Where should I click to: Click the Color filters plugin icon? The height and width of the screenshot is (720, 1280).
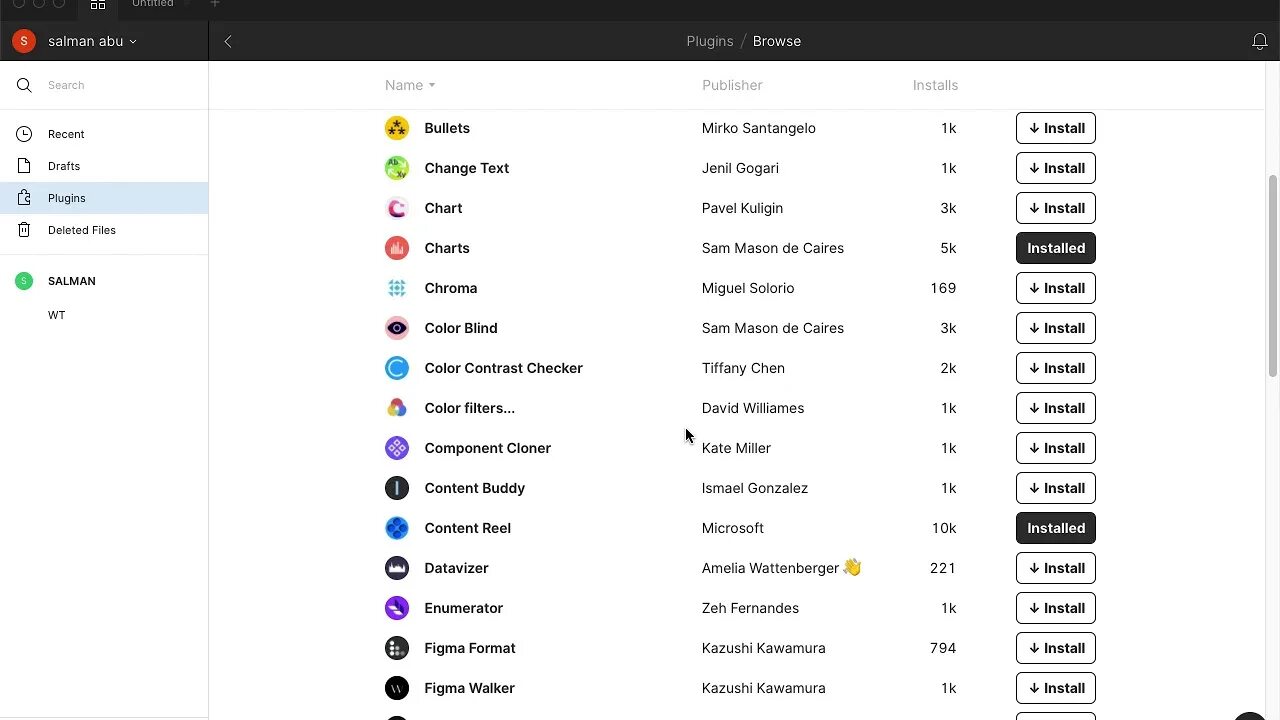(397, 408)
